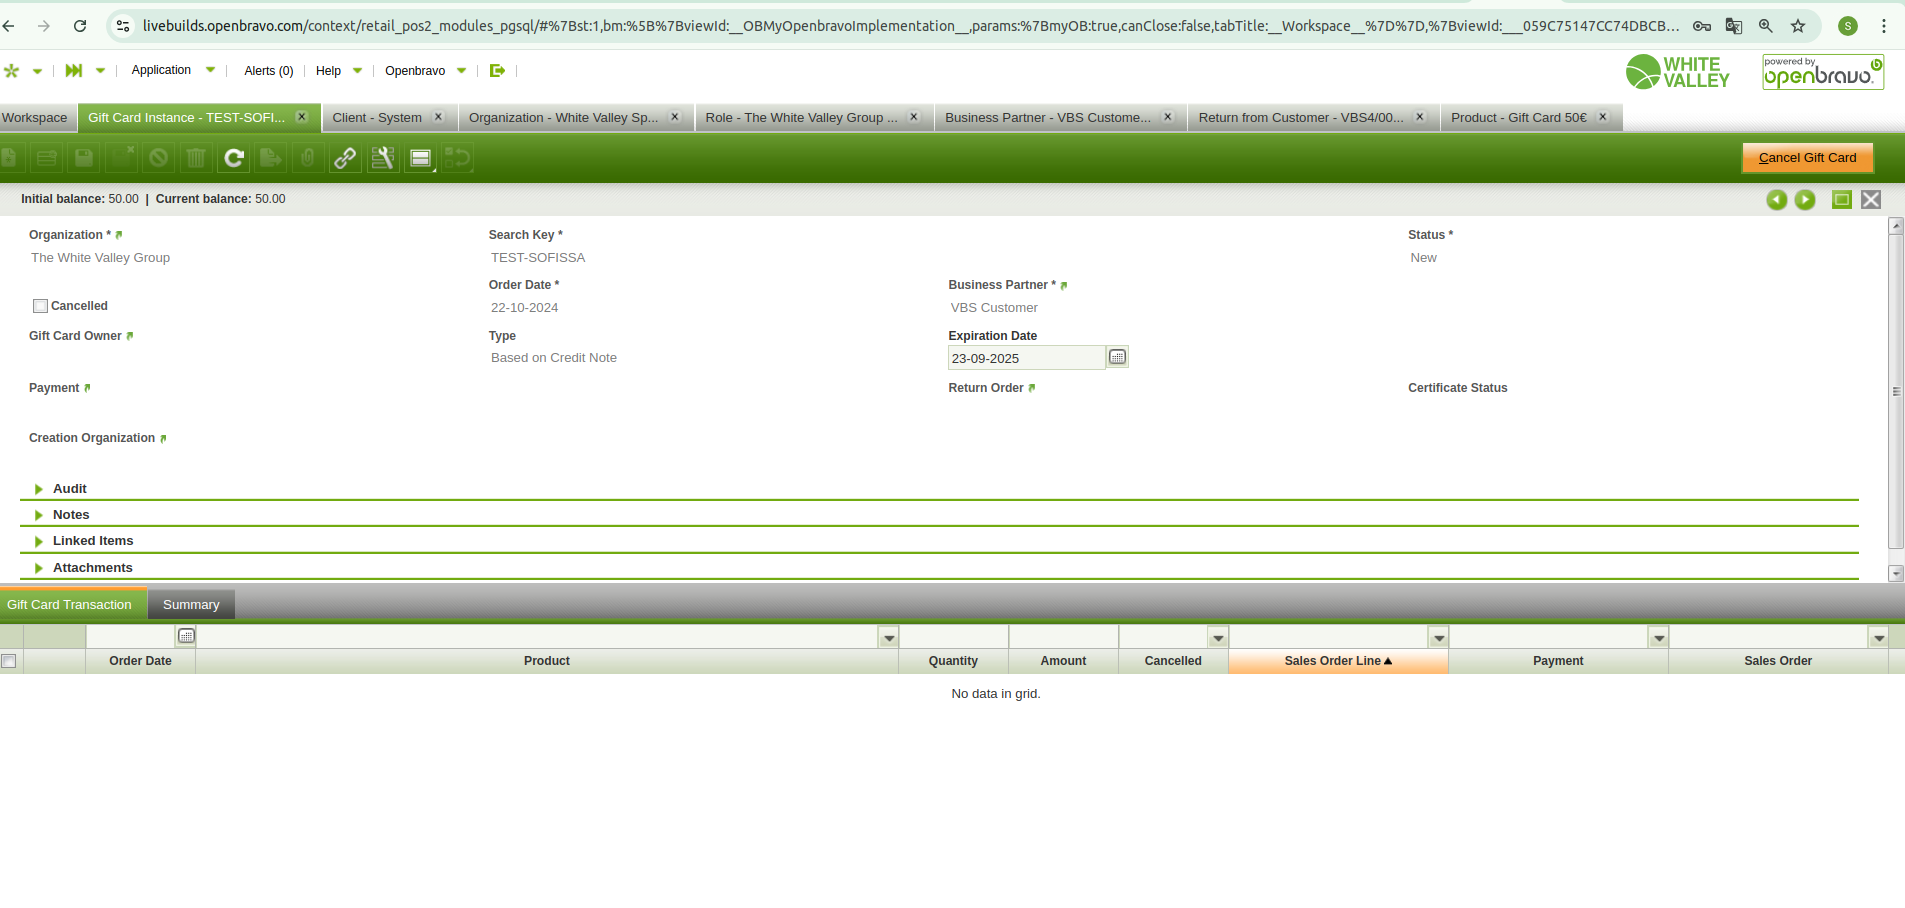1905x908 pixels.
Task: Click the Quantity filter input field
Action: [954, 637]
